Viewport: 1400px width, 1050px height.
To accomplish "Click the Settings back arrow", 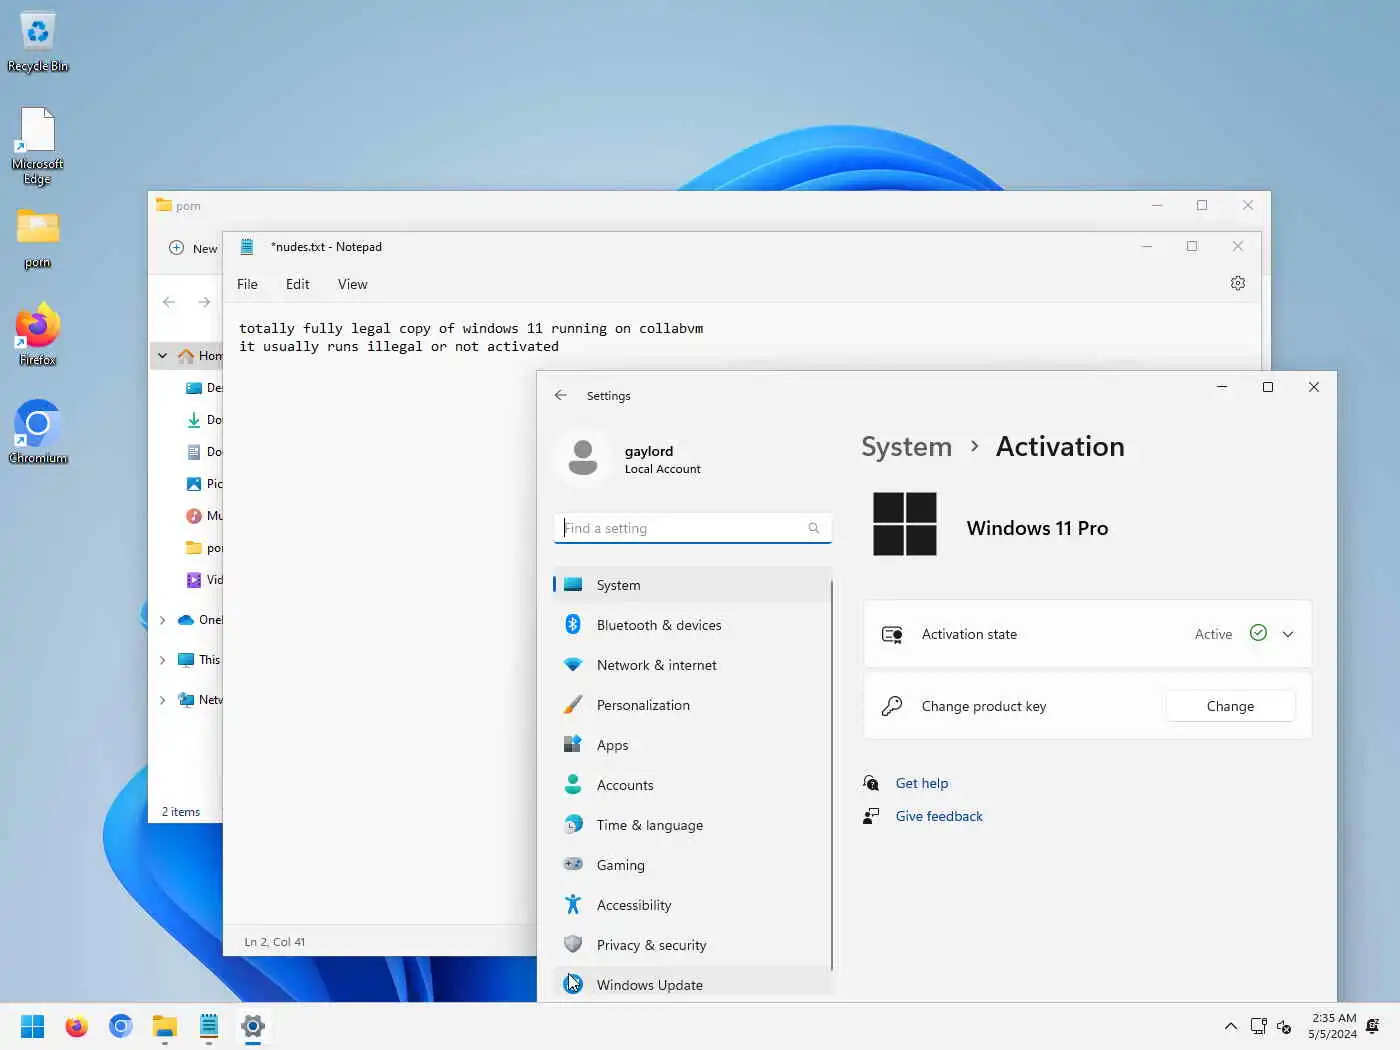I will pos(561,396).
